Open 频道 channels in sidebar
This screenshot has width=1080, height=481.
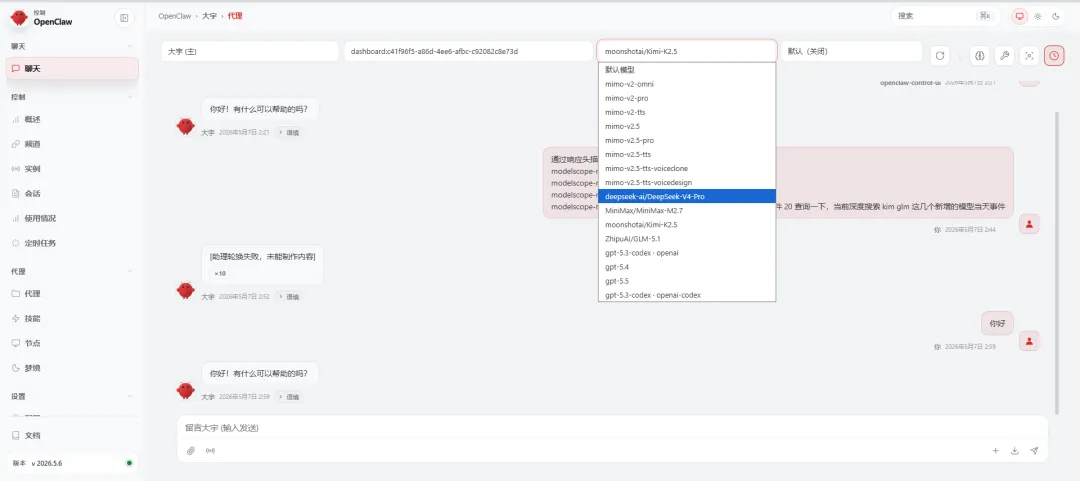(72, 144)
